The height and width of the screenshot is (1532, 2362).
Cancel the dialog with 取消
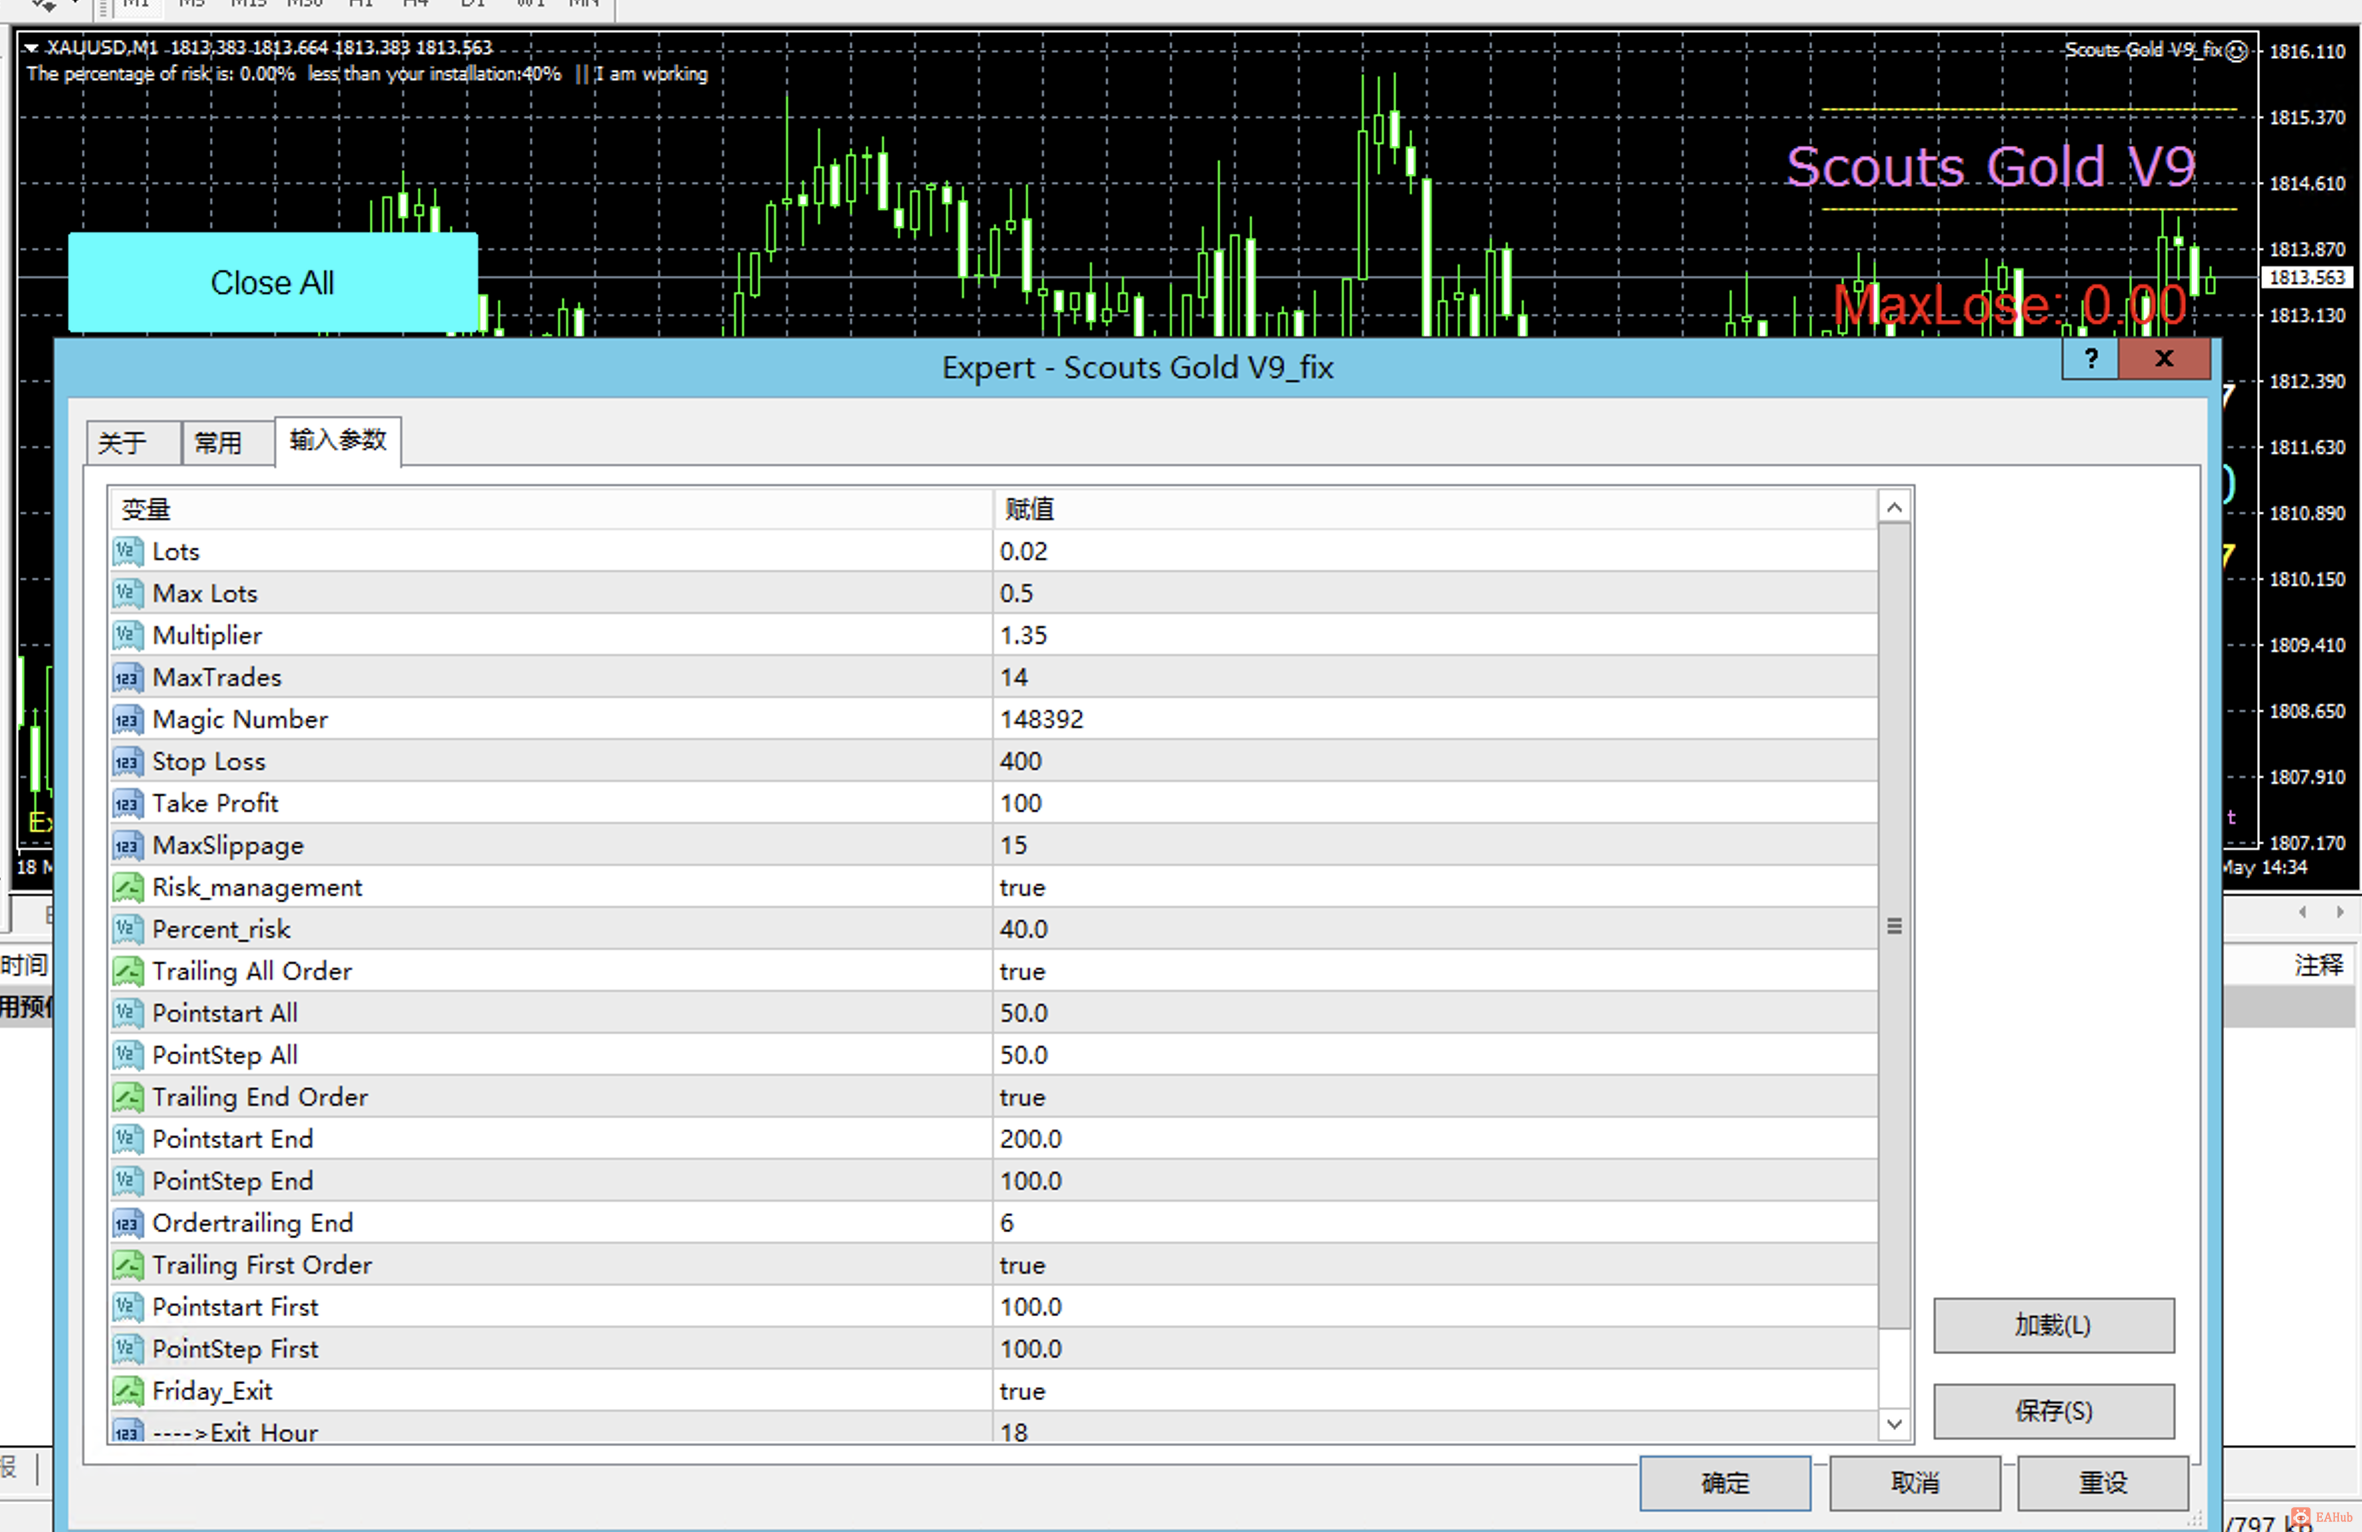coord(1915,1482)
